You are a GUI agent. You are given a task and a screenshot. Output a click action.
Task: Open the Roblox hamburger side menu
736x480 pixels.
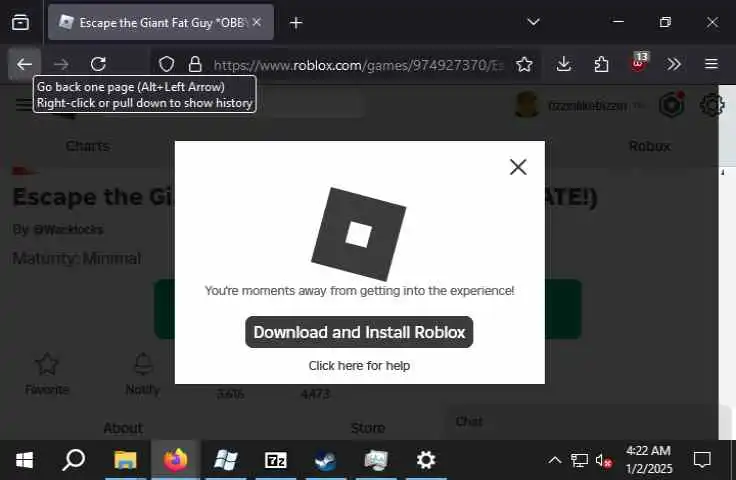(24, 105)
